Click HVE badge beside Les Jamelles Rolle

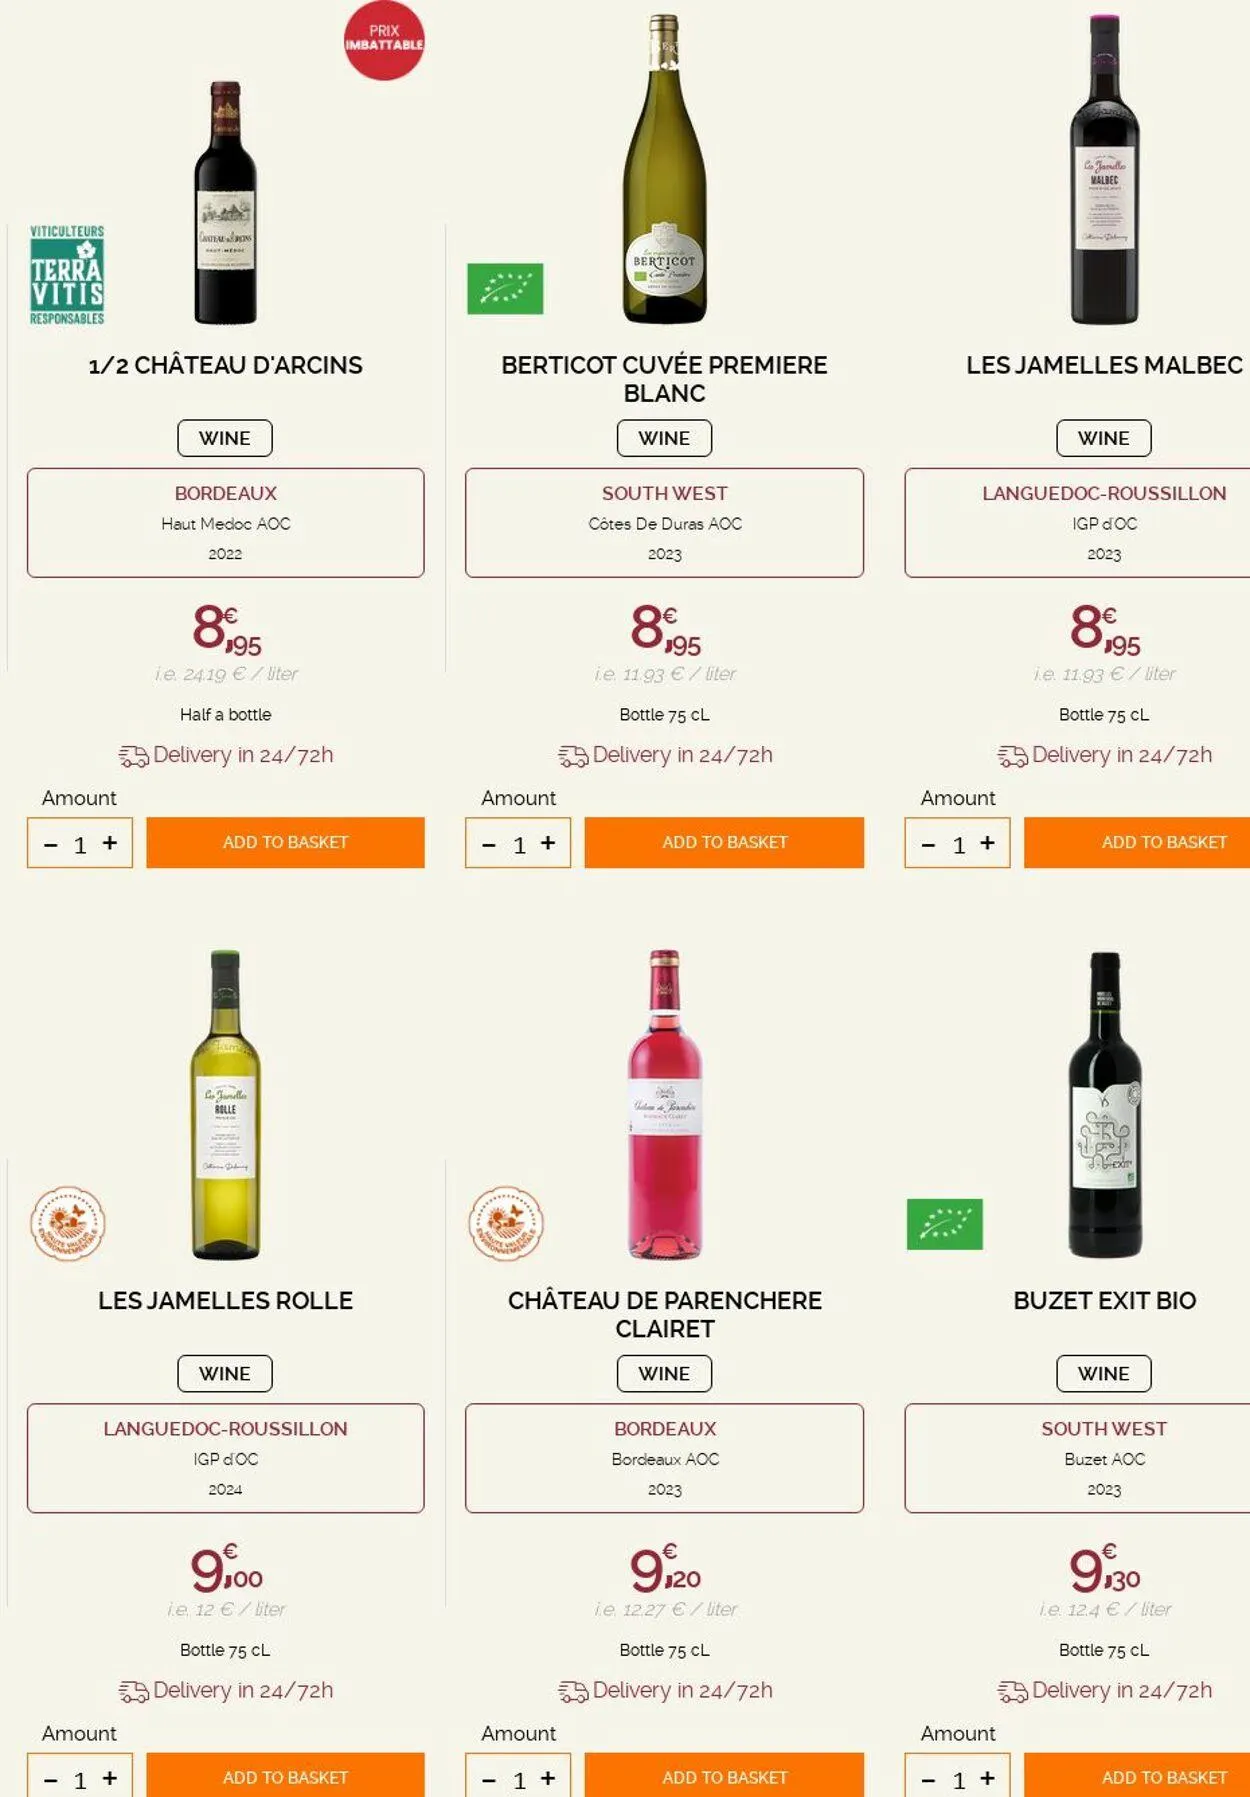click(x=67, y=1223)
